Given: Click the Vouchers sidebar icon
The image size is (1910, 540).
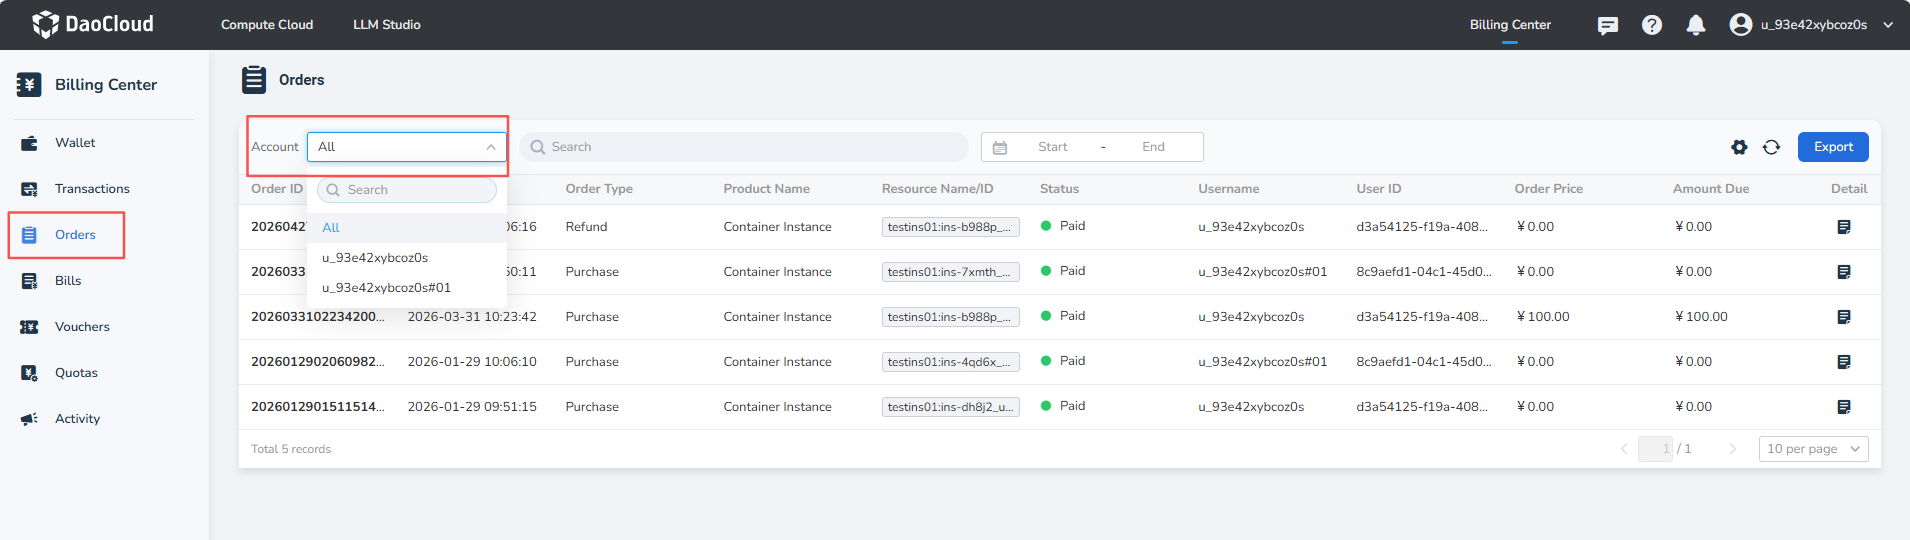Looking at the screenshot, I should 29,327.
